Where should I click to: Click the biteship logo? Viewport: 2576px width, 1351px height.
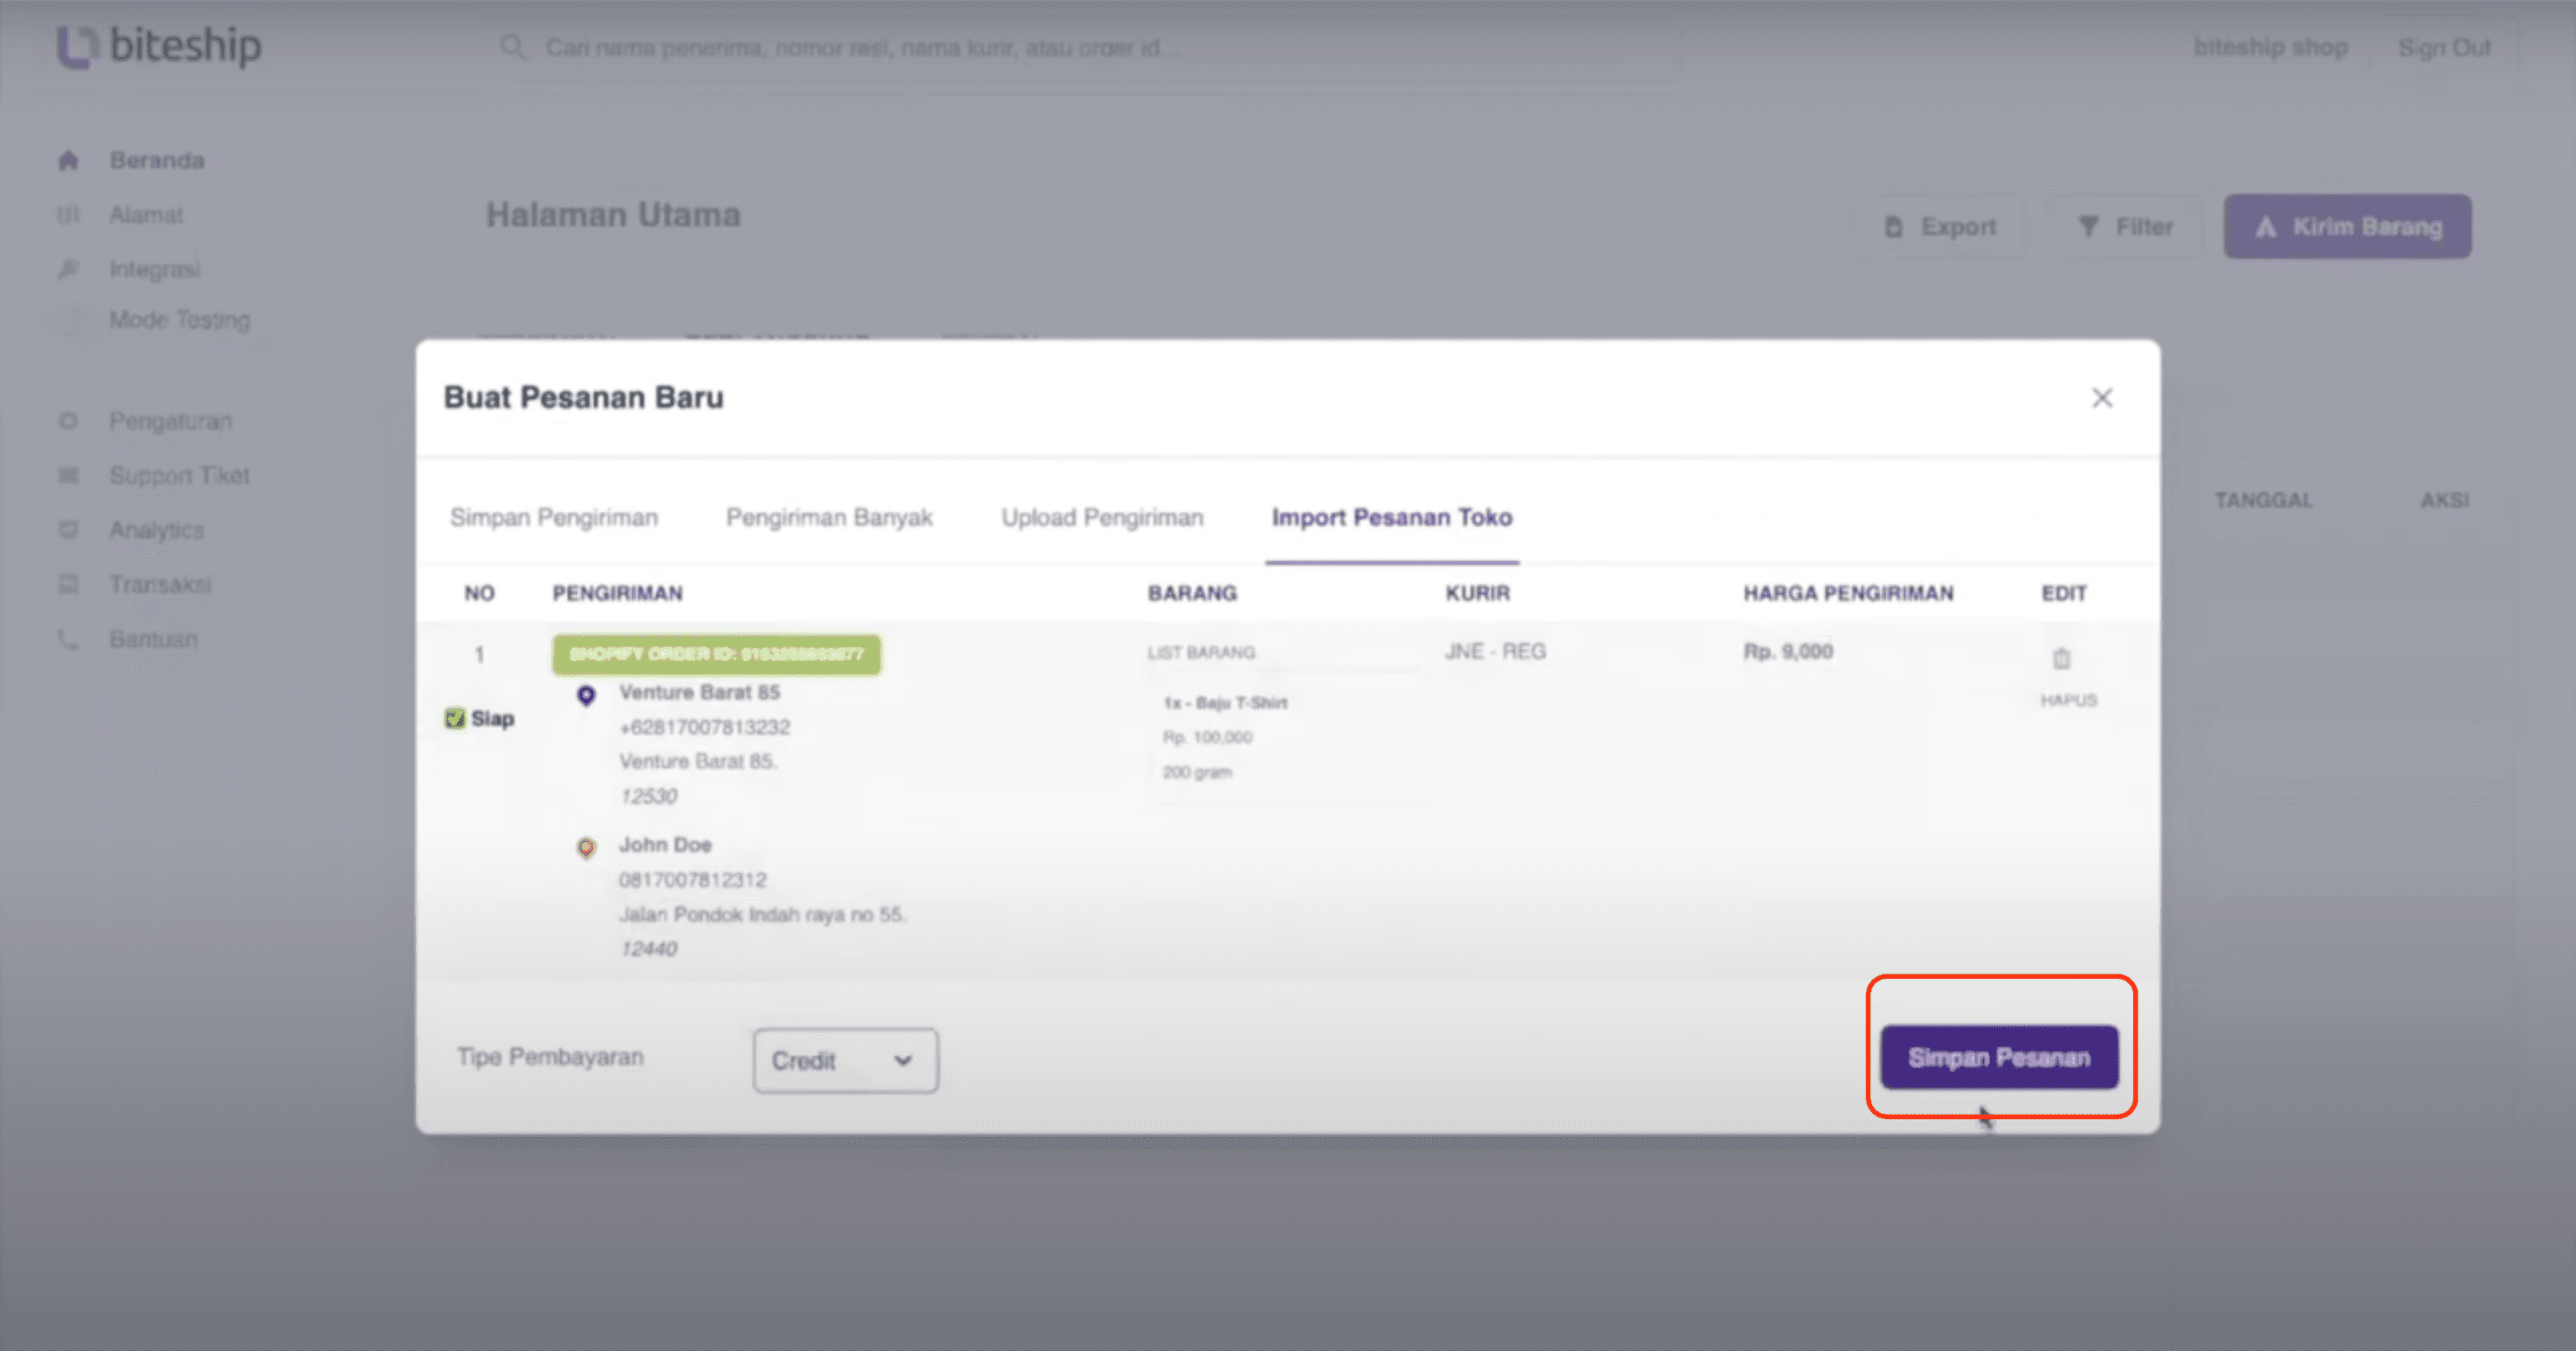pyautogui.click(x=159, y=46)
